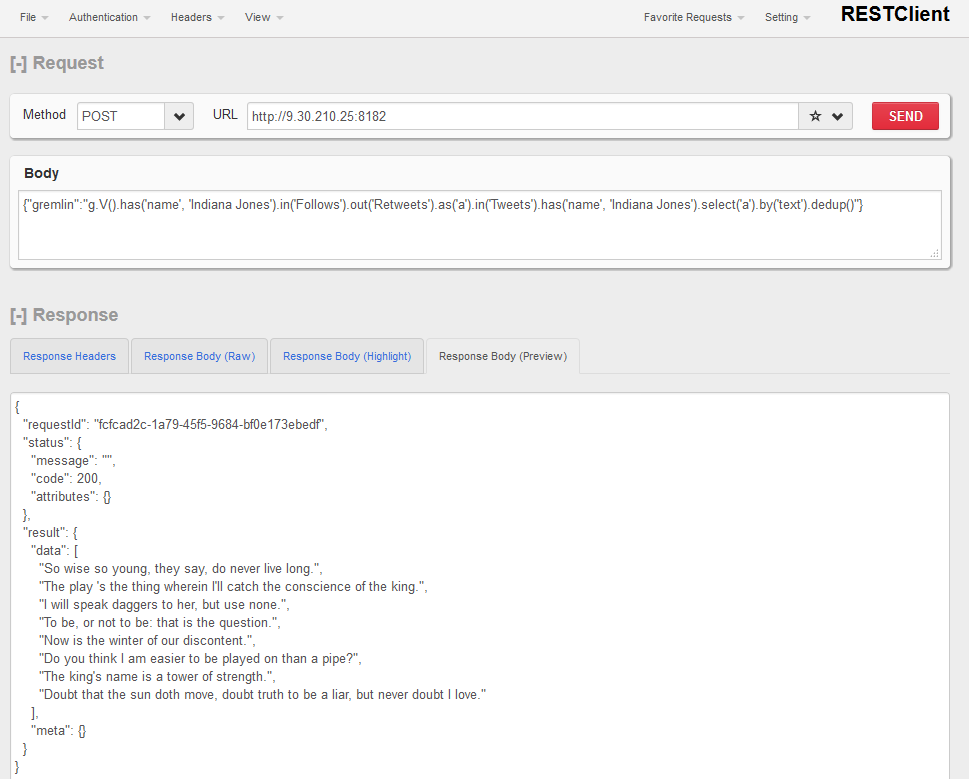This screenshot has width=969, height=779.
Task: Click "Now is the winter" line
Action: tap(147, 641)
